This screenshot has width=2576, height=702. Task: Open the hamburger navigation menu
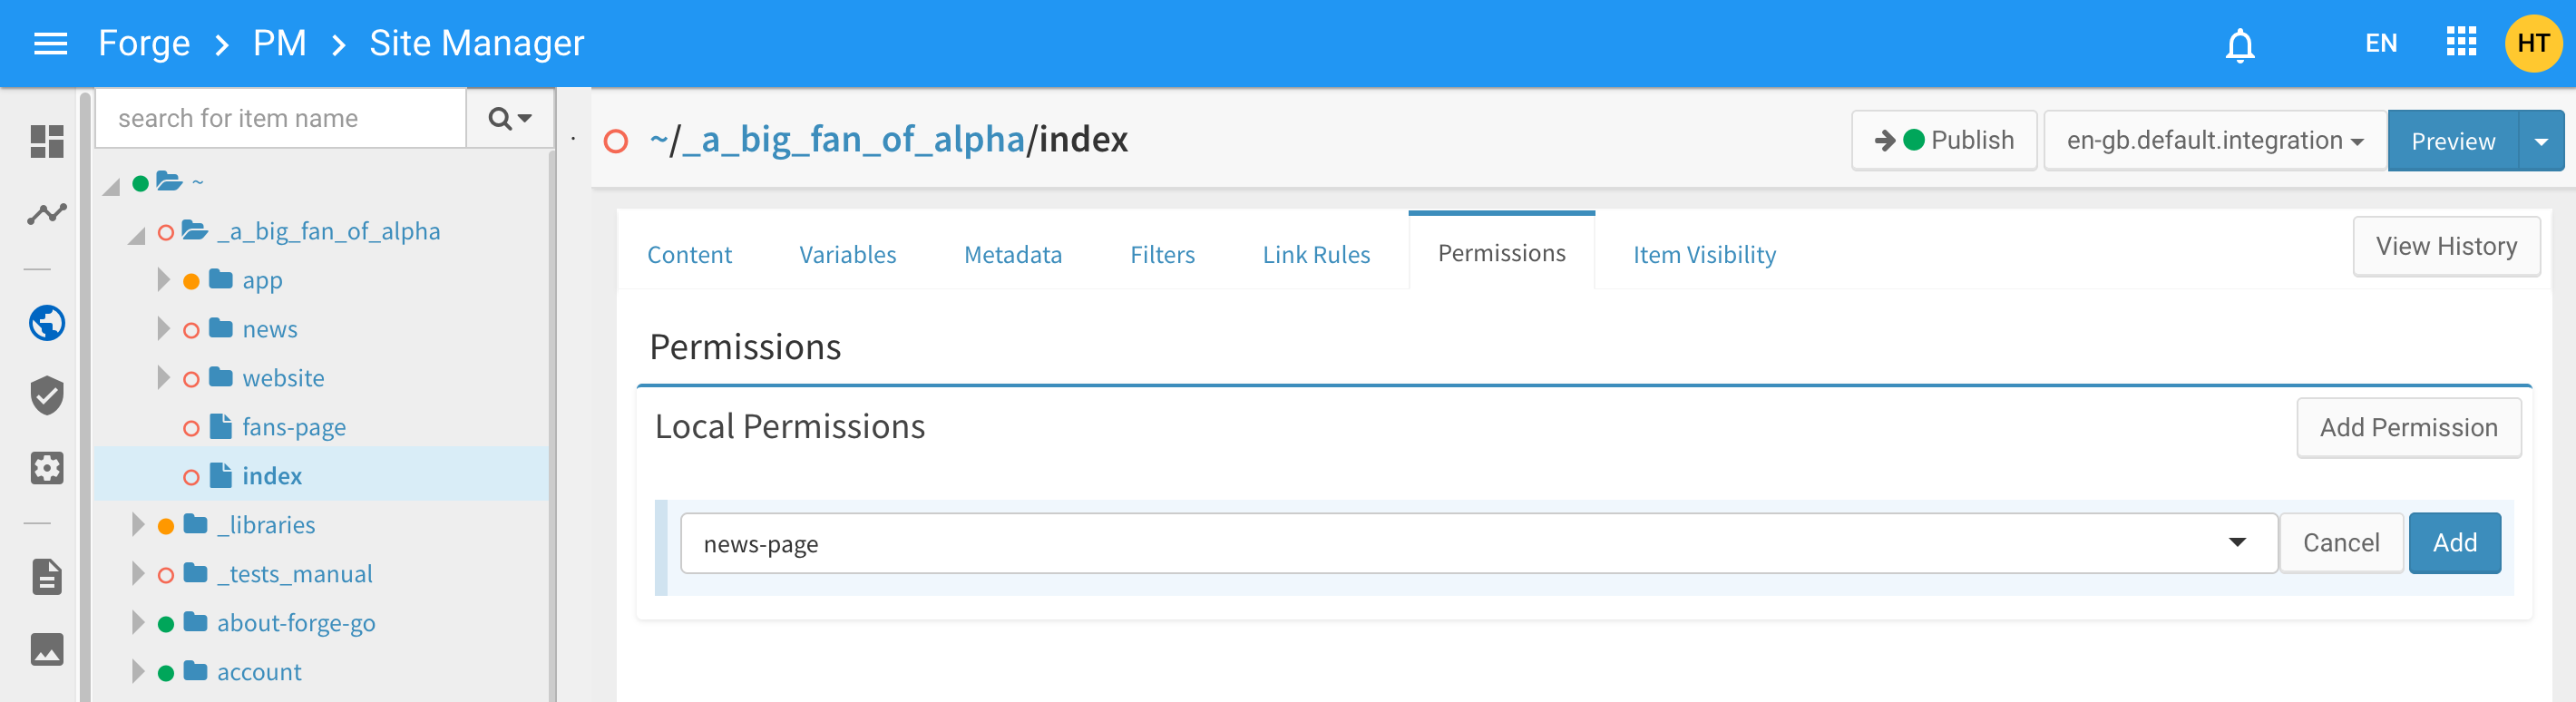pos(50,44)
